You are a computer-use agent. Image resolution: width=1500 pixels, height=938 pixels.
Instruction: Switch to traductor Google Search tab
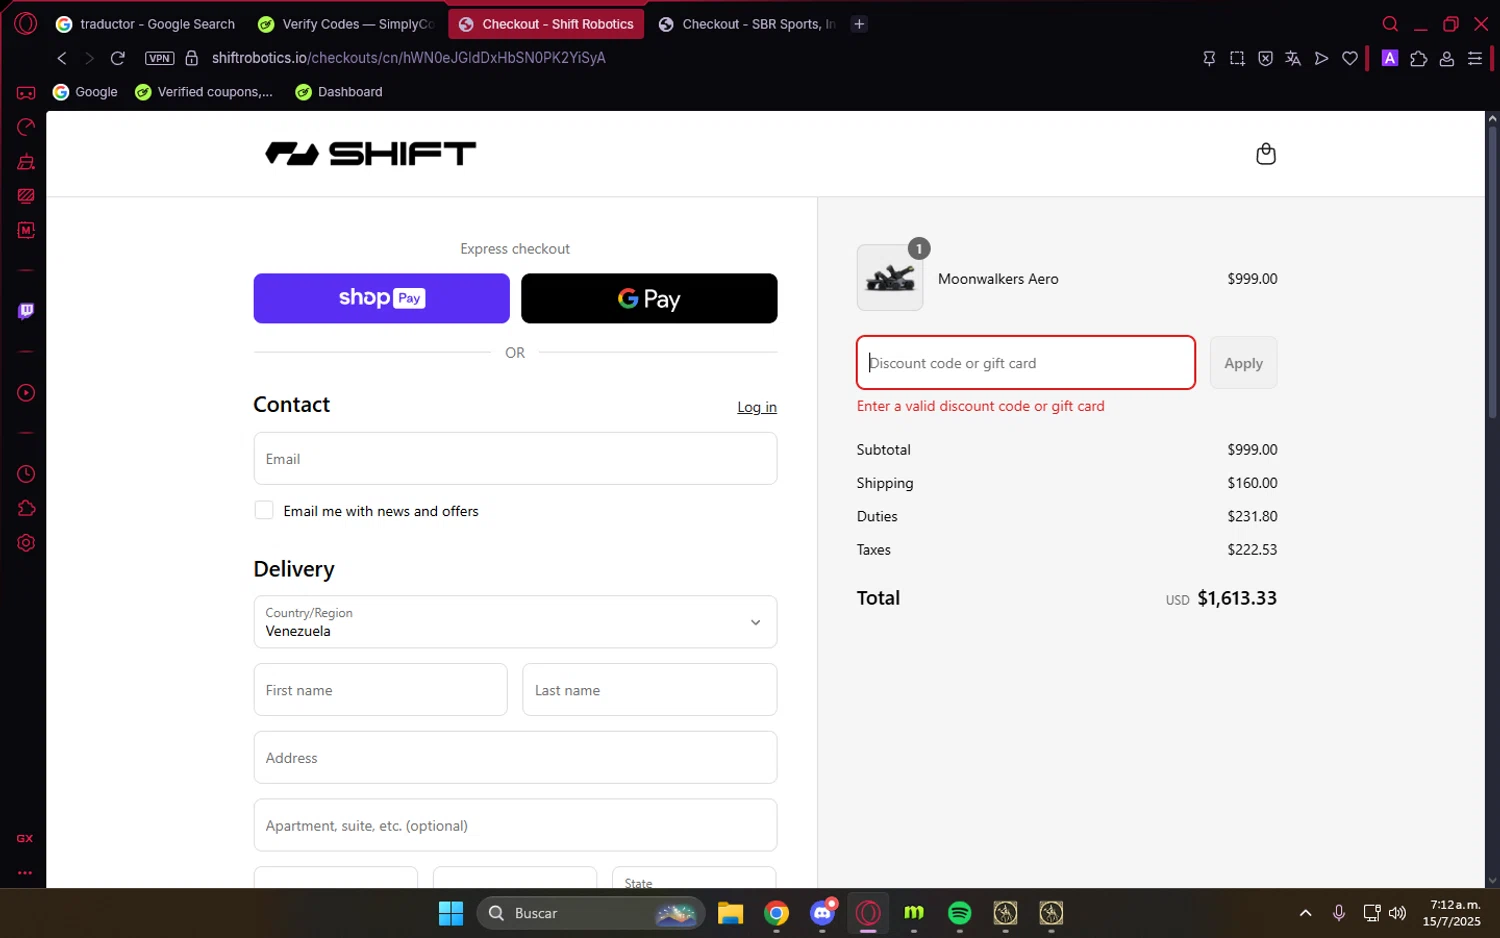pyautogui.click(x=146, y=24)
